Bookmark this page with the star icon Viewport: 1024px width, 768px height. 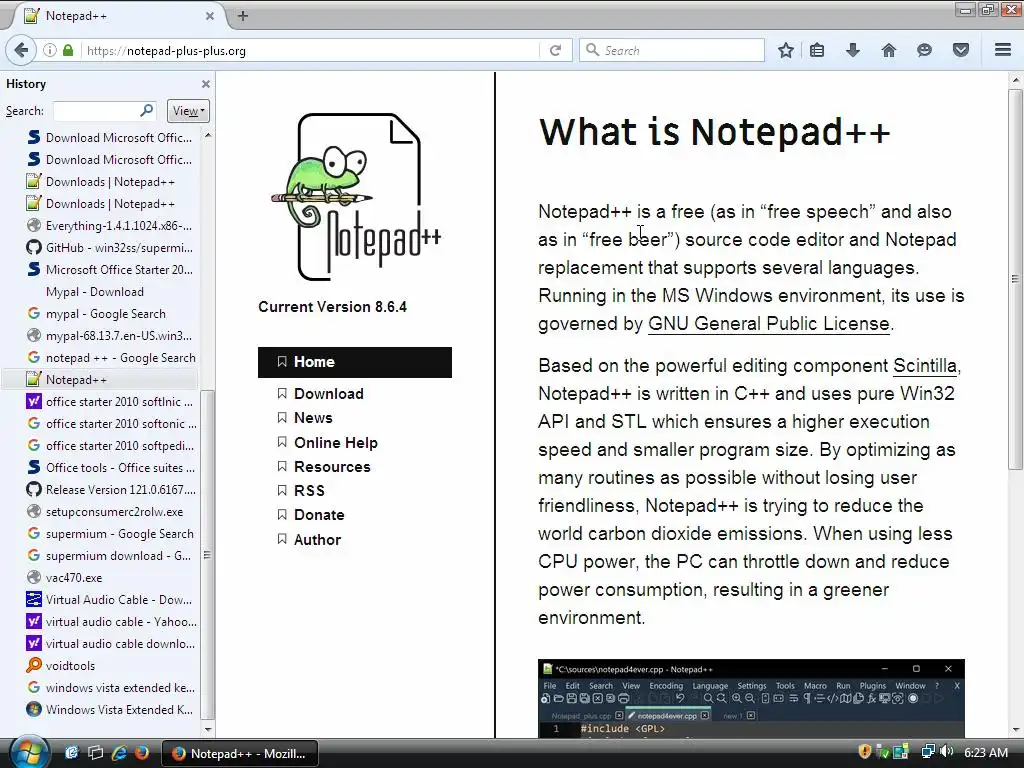[x=786, y=50]
